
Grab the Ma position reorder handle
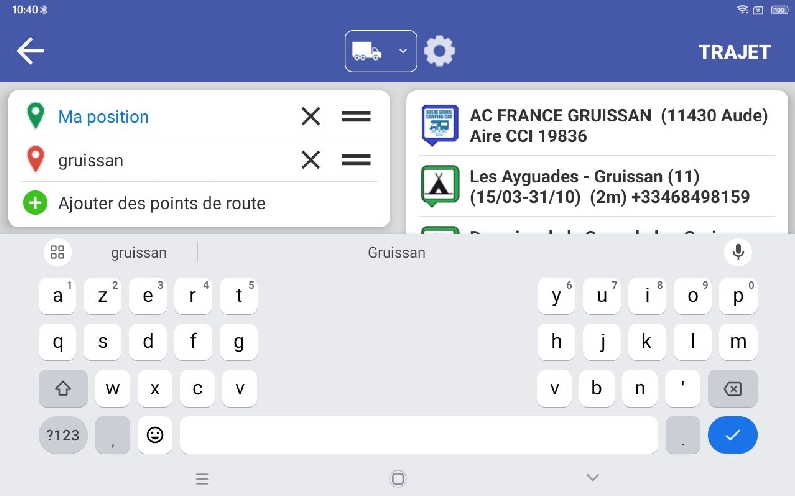tap(356, 116)
